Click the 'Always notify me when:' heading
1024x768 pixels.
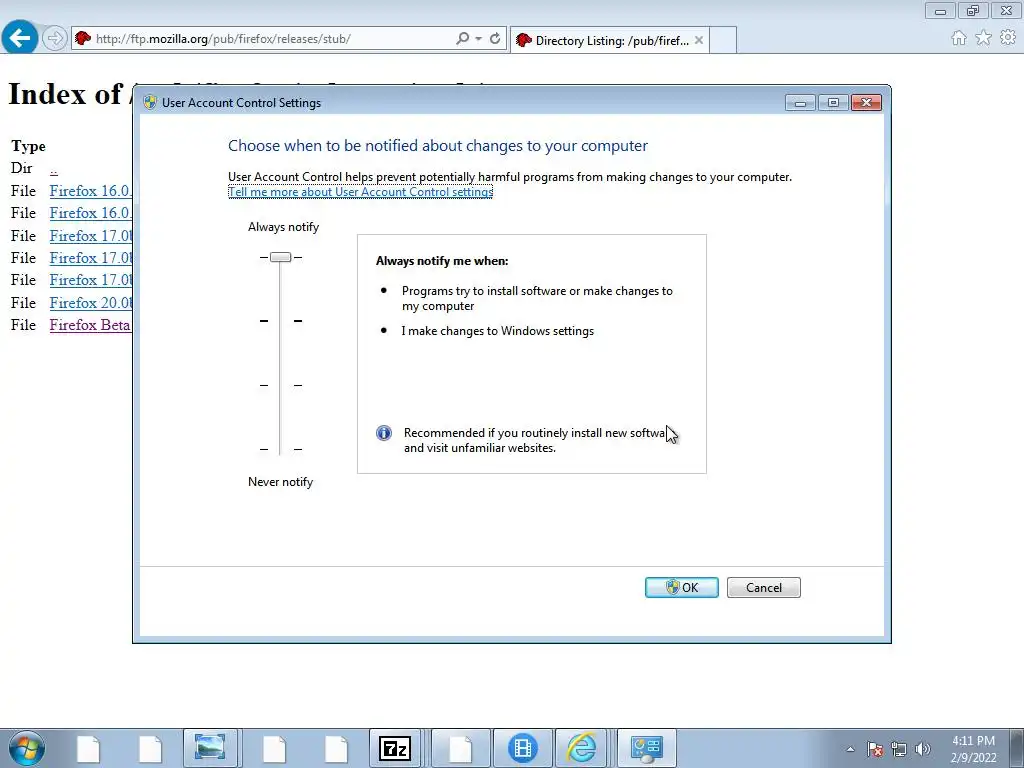tap(442, 261)
